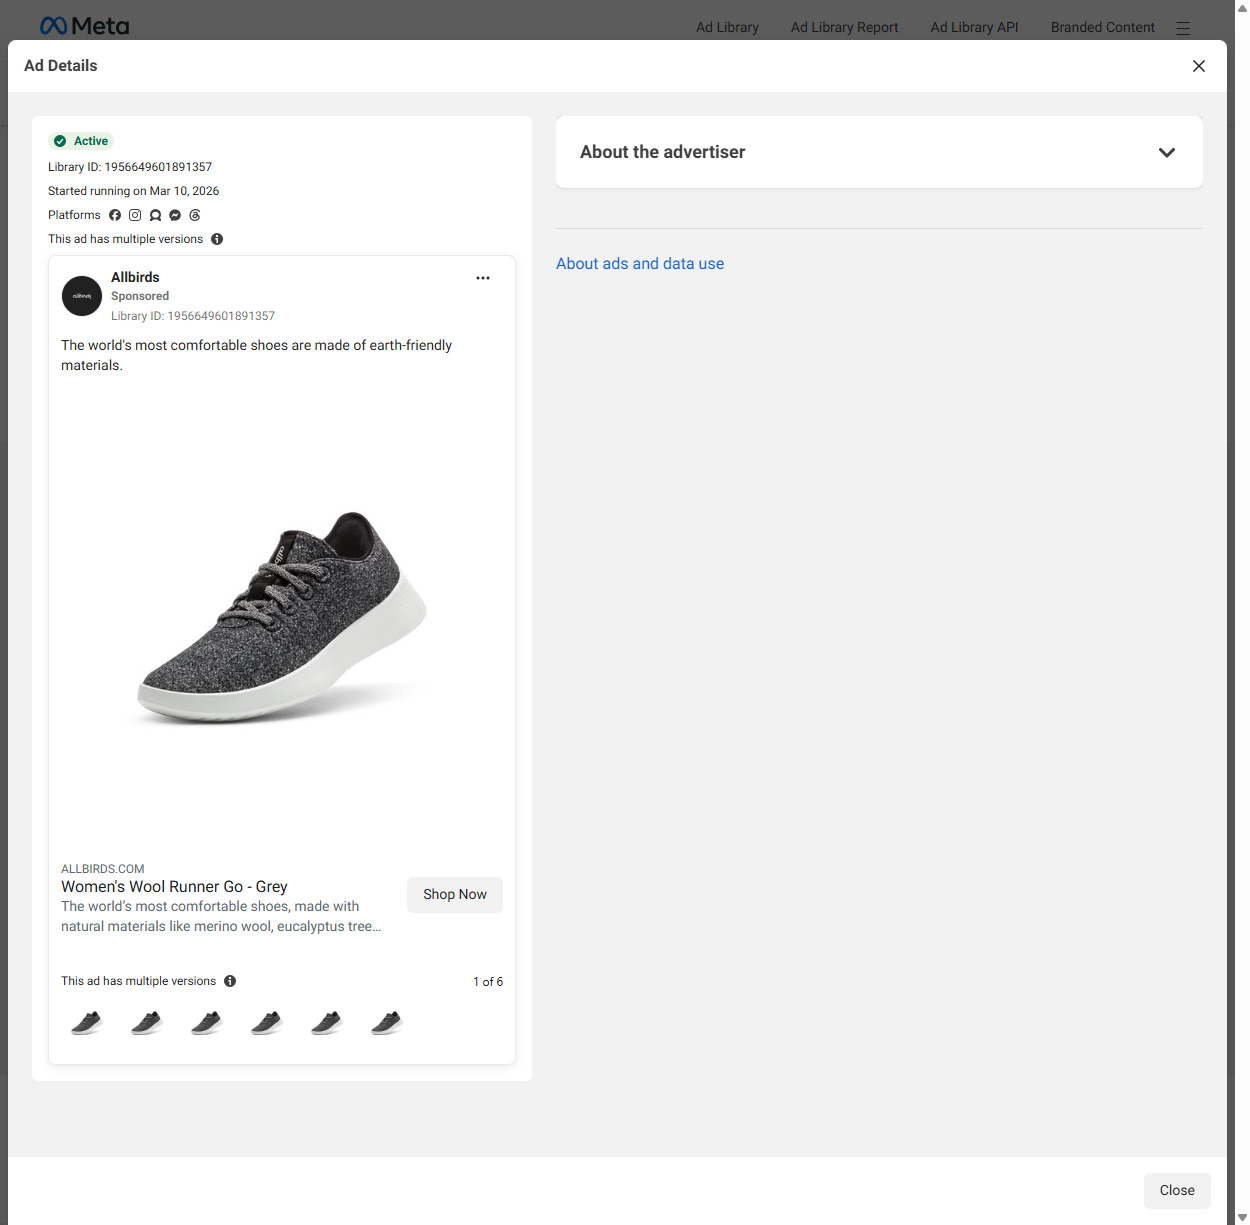Click the Close button at the bottom
The image size is (1250, 1225).
(x=1177, y=1190)
